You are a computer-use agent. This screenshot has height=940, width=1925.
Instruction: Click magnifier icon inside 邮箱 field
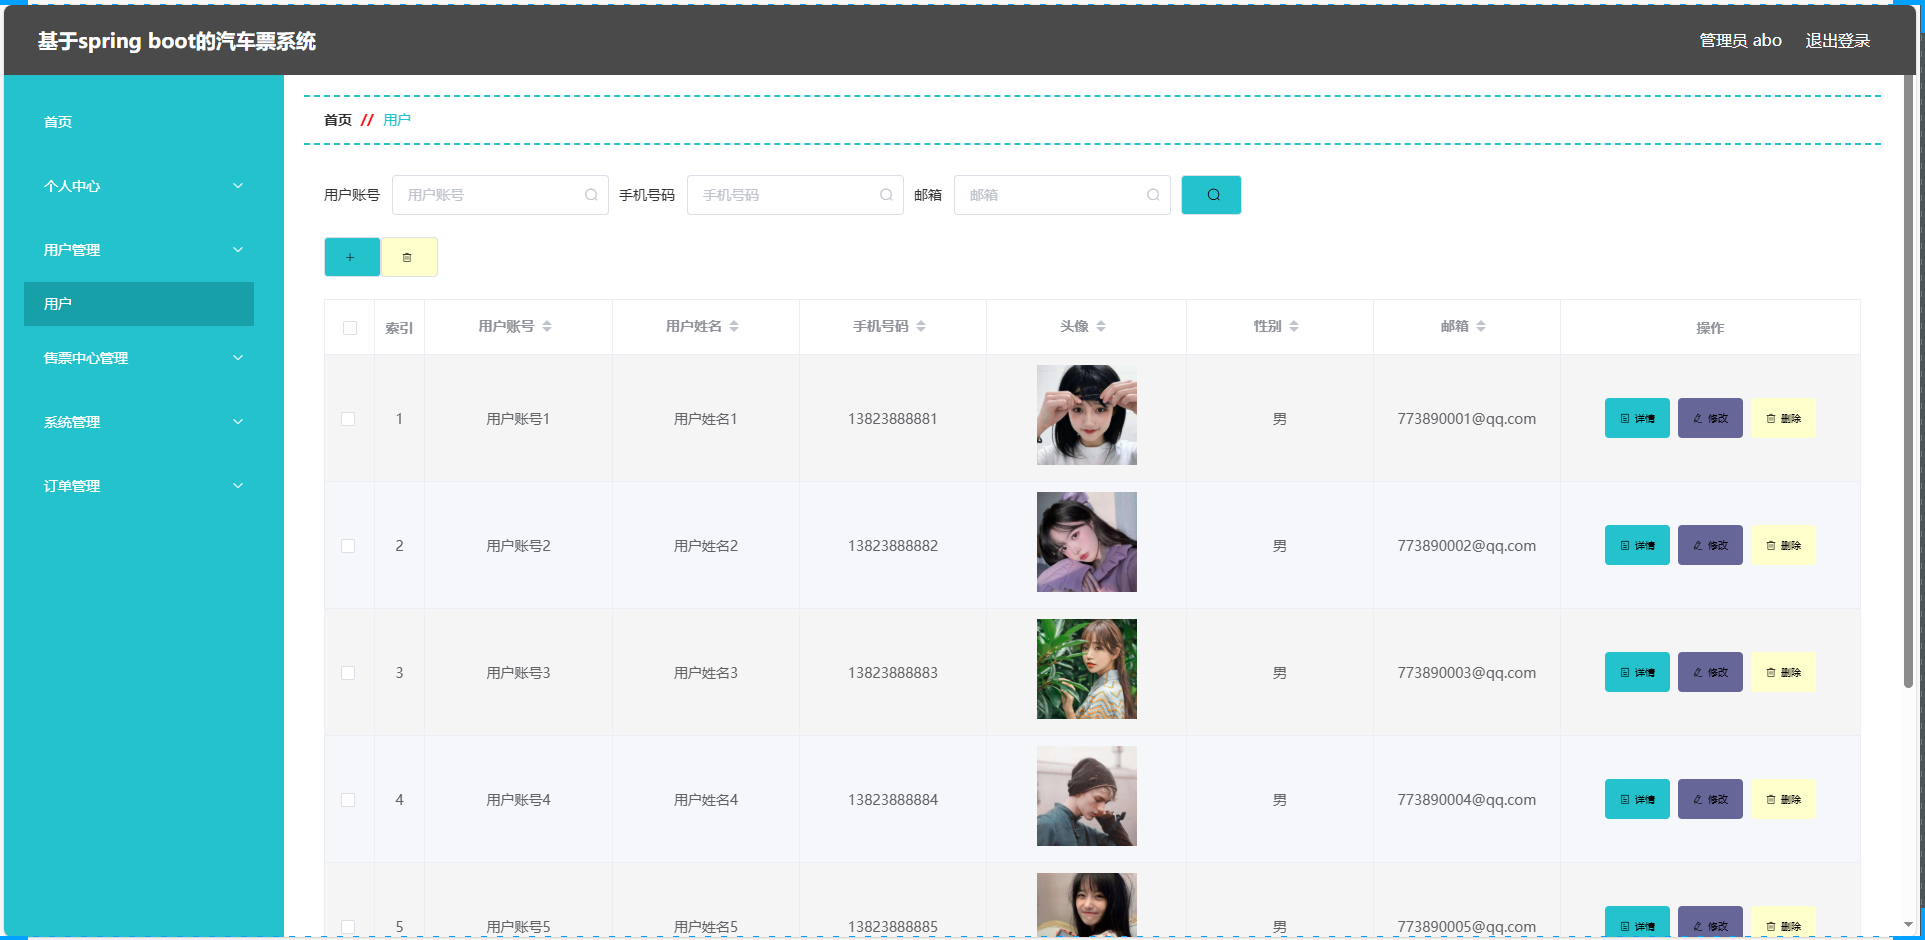coord(1153,195)
